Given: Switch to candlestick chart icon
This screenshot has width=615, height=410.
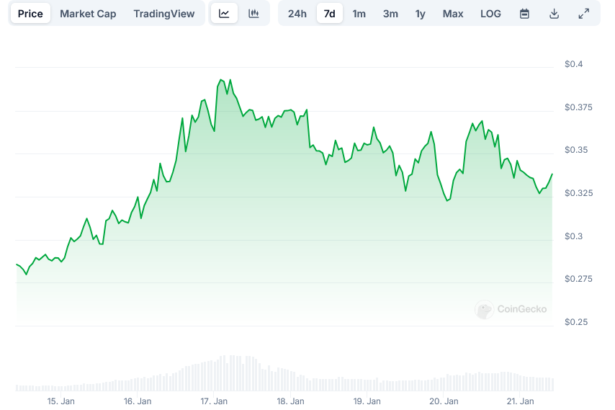Looking at the screenshot, I should pyautogui.click(x=254, y=14).
